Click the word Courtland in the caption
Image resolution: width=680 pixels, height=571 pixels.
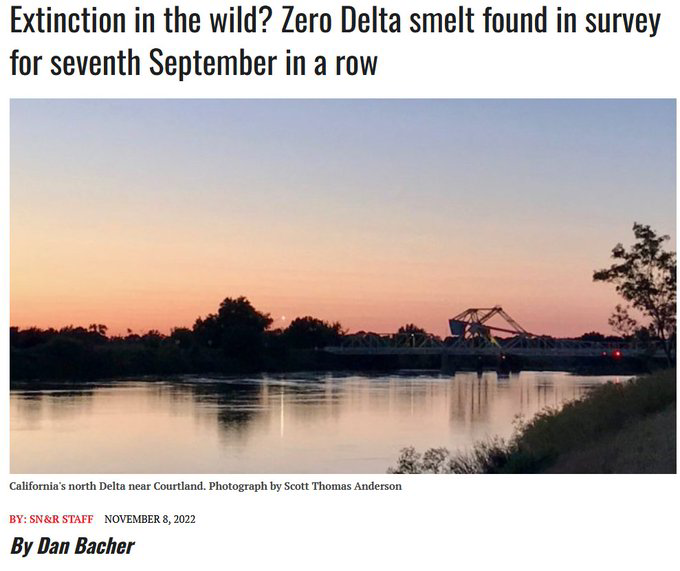pos(176,486)
